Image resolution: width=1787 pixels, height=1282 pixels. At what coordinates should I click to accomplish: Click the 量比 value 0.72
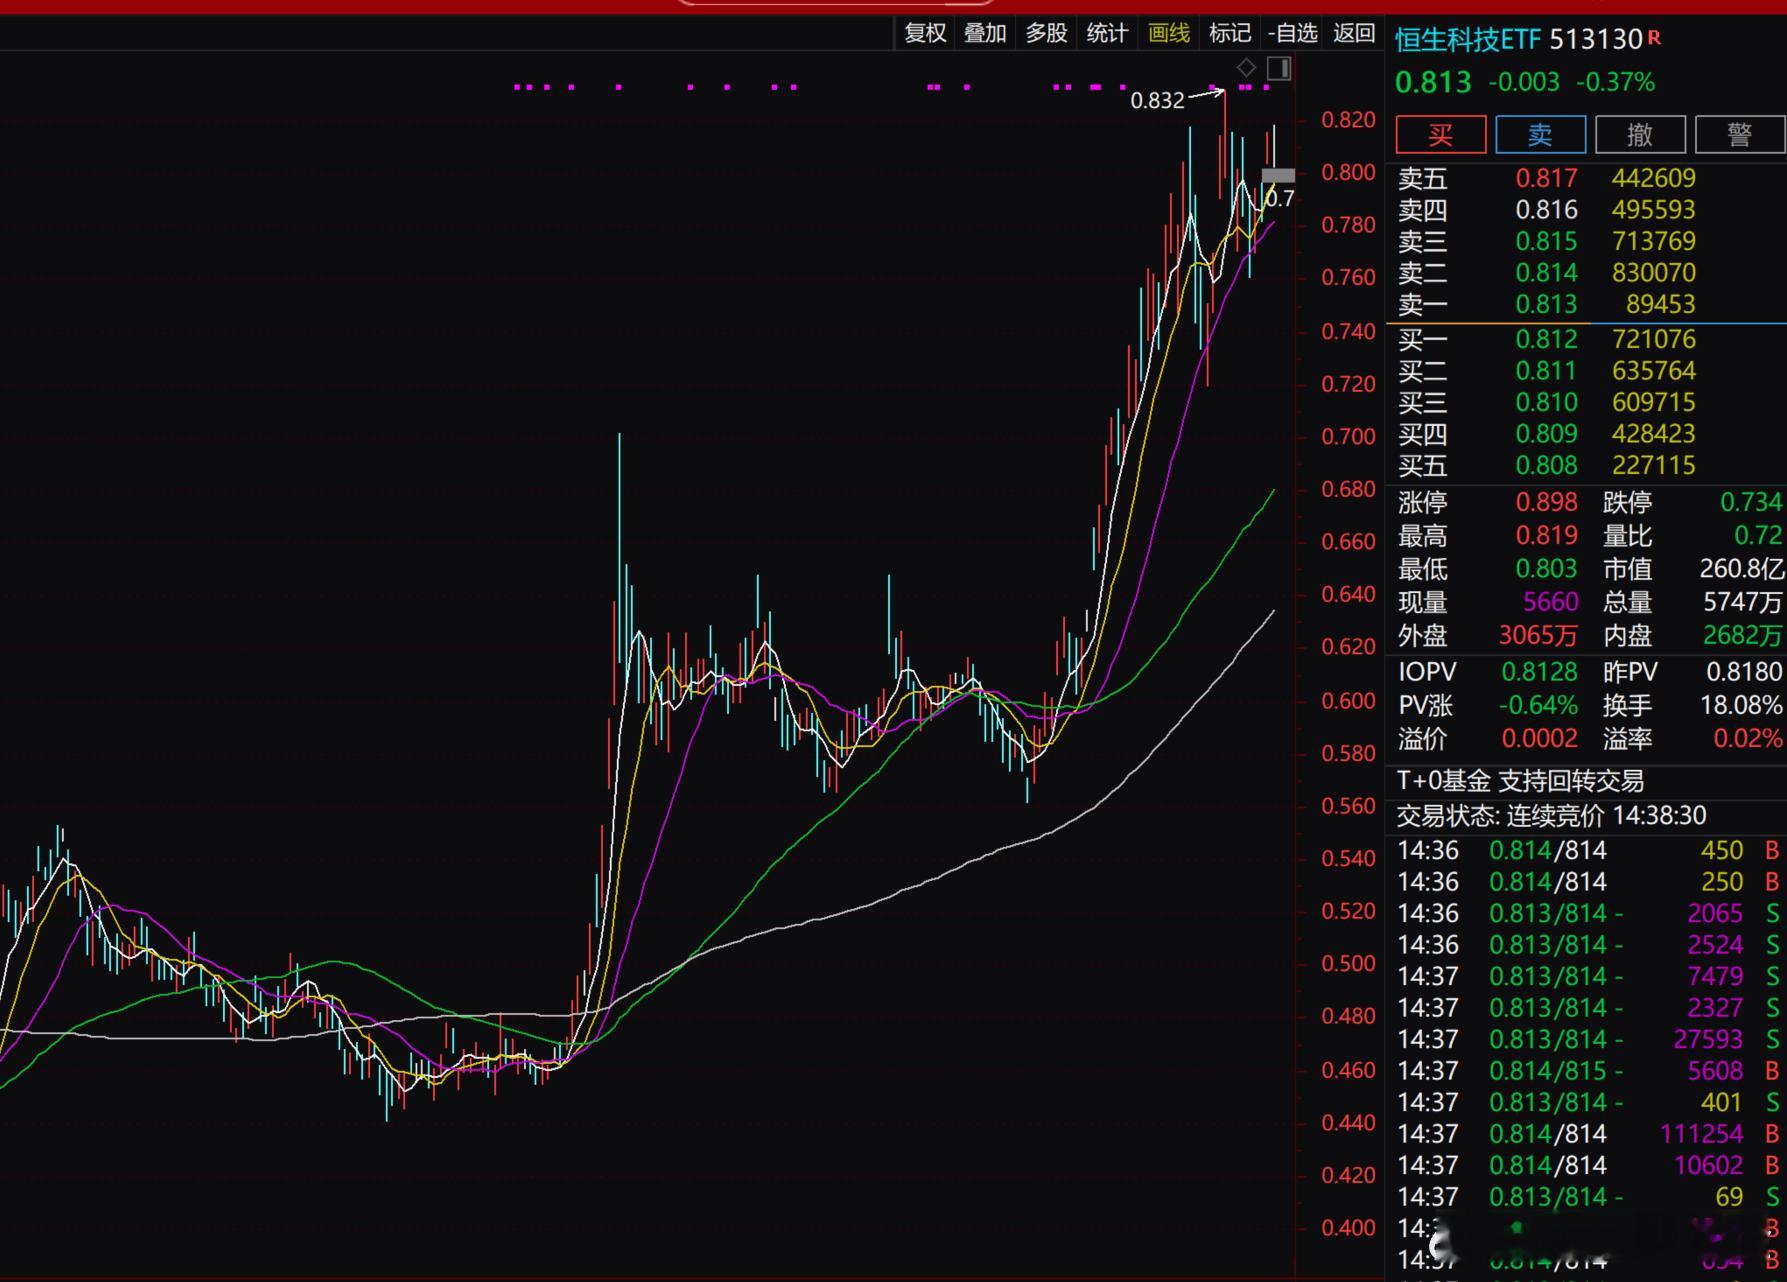(x=1758, y=535)
